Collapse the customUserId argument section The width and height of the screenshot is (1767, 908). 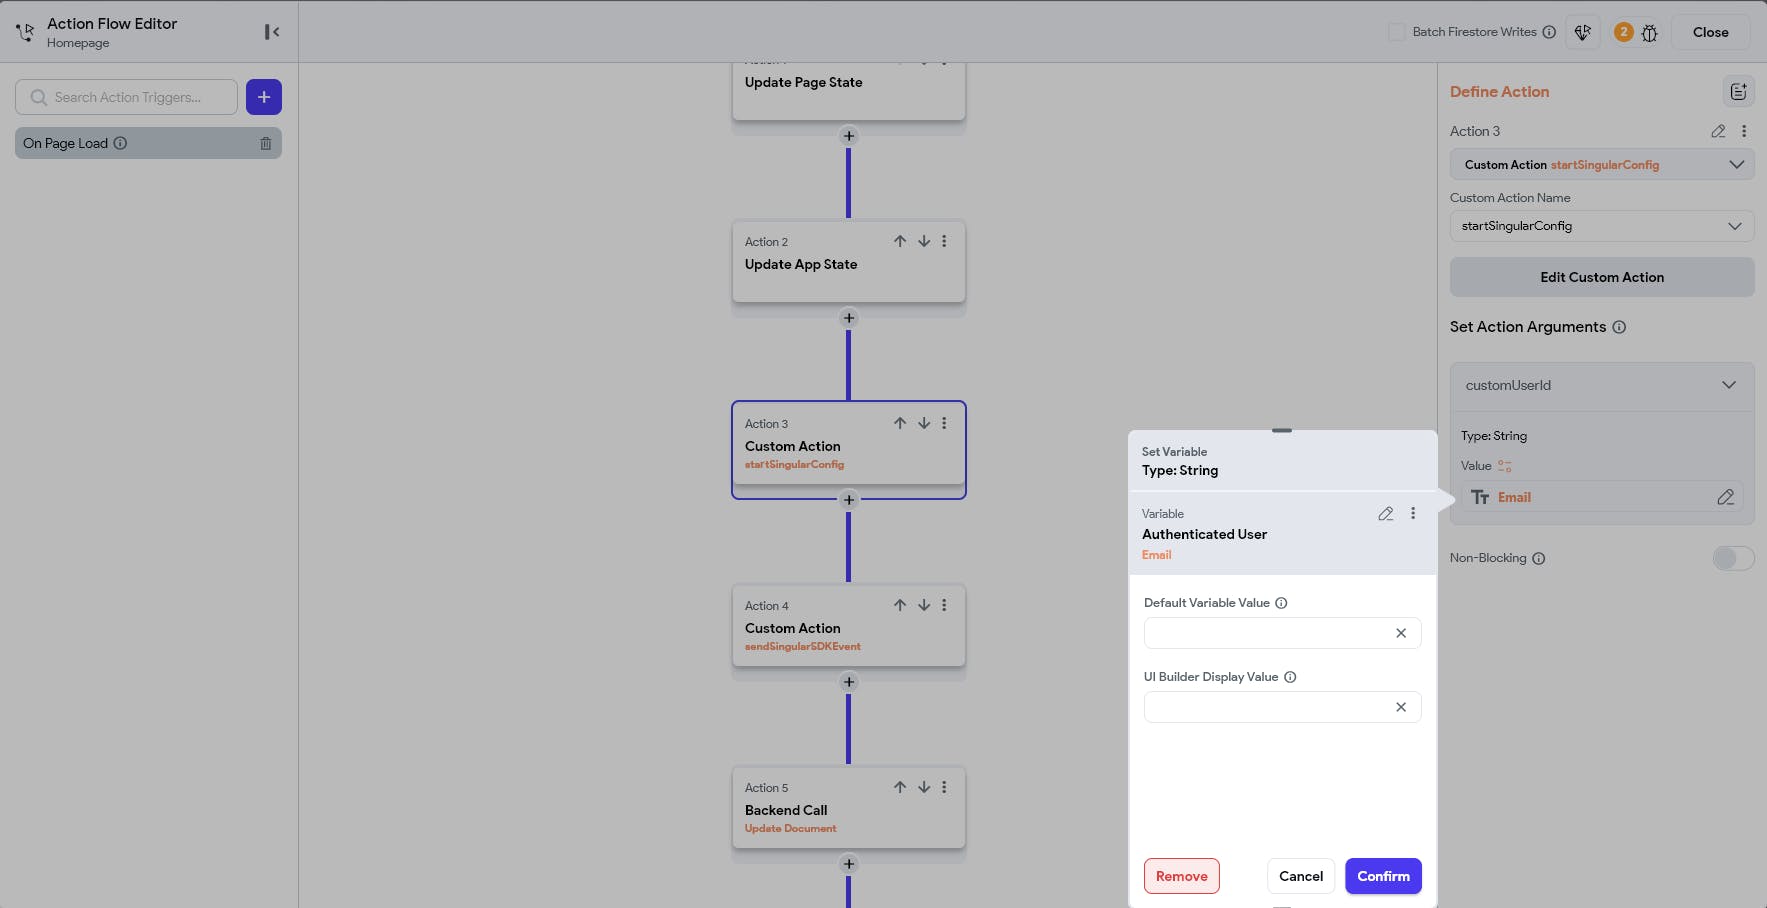click(x=1729, y=385)
